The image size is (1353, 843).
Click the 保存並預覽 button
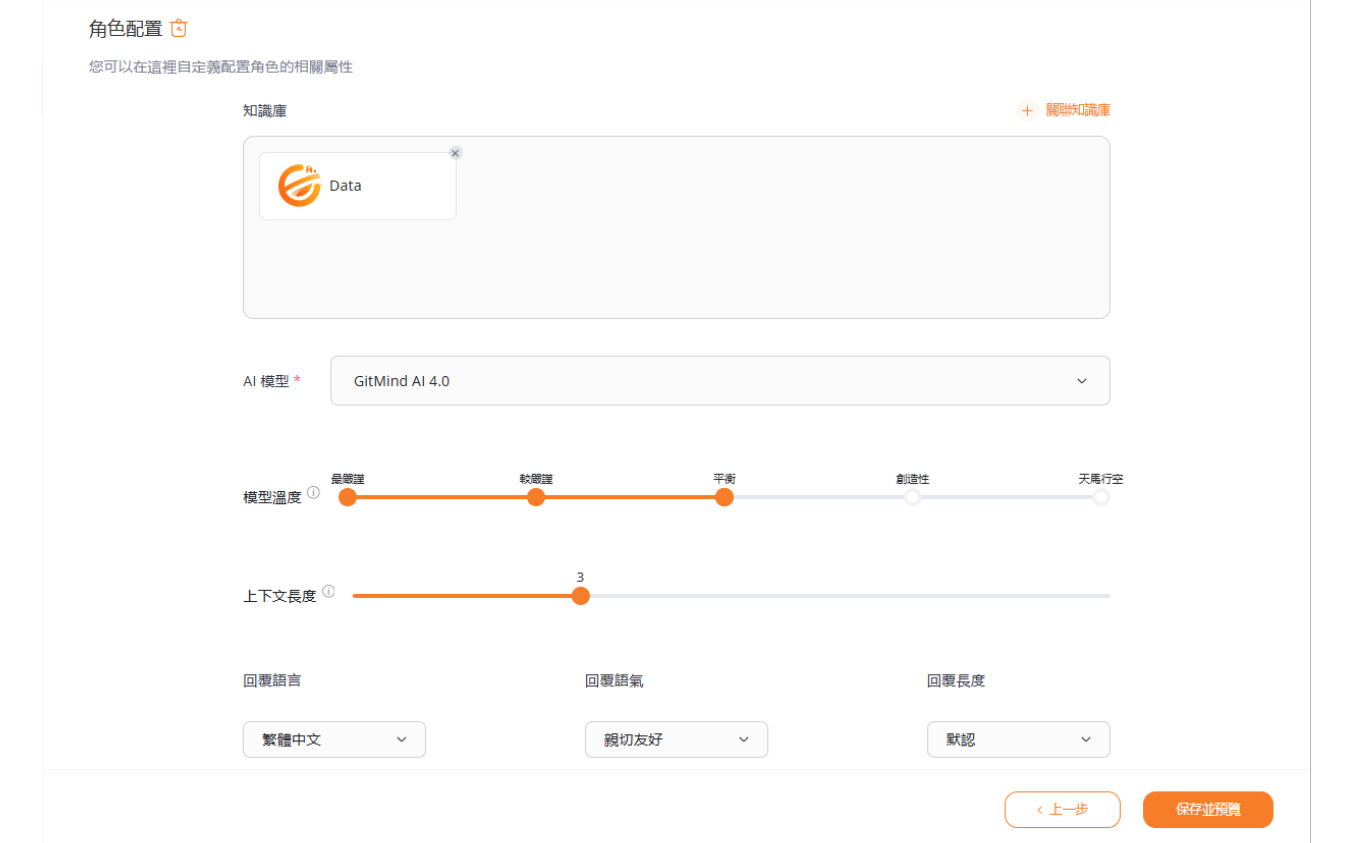click(1208, 810)
